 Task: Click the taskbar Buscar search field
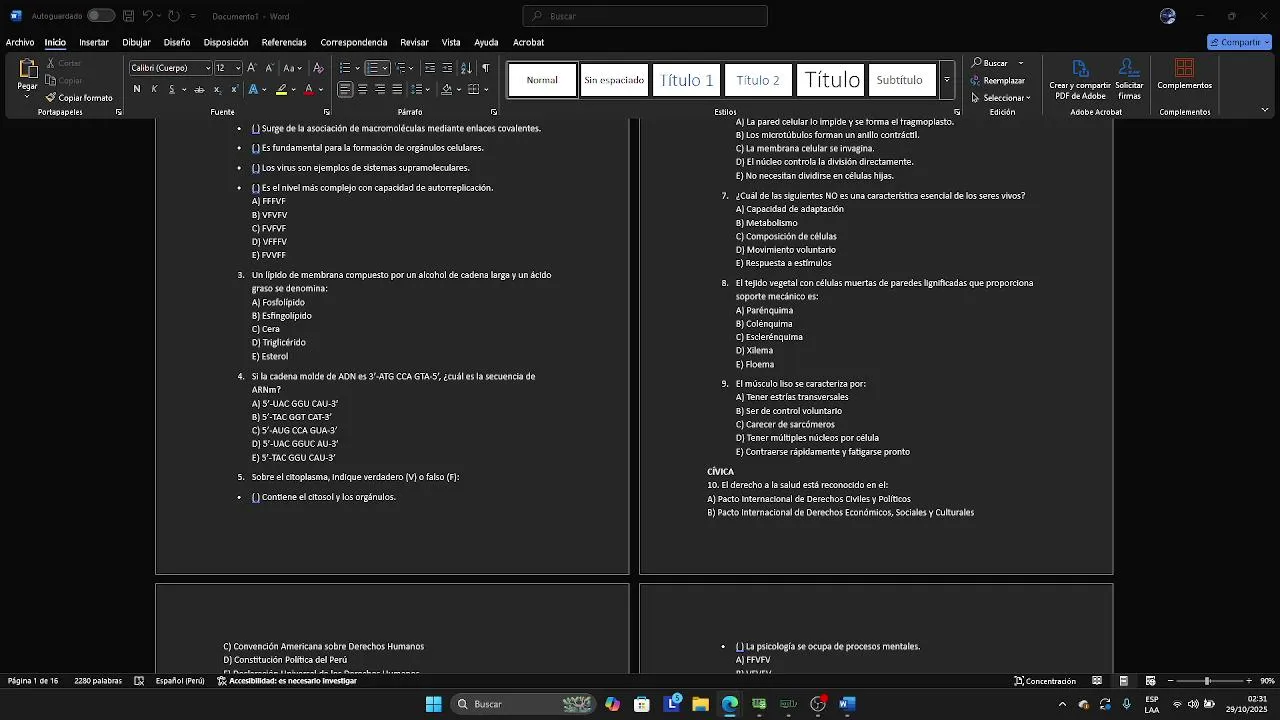524,704
